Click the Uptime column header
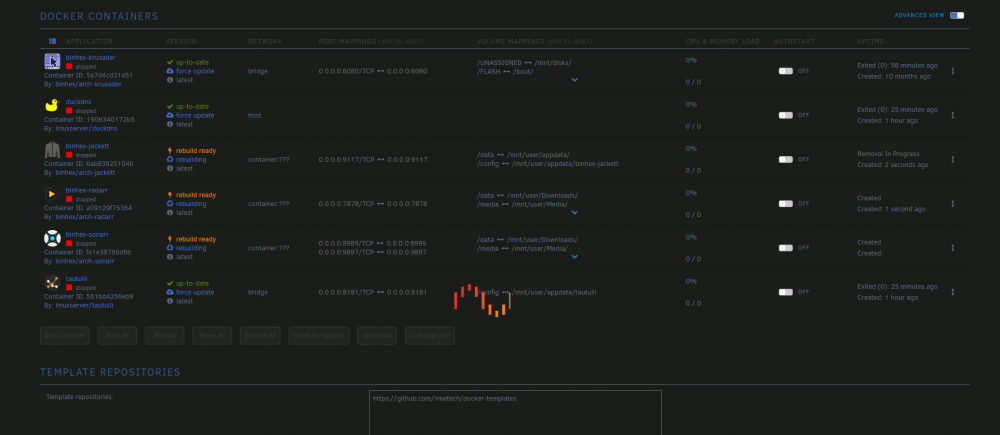This screenshot has height=435, width=1000. 871,41
